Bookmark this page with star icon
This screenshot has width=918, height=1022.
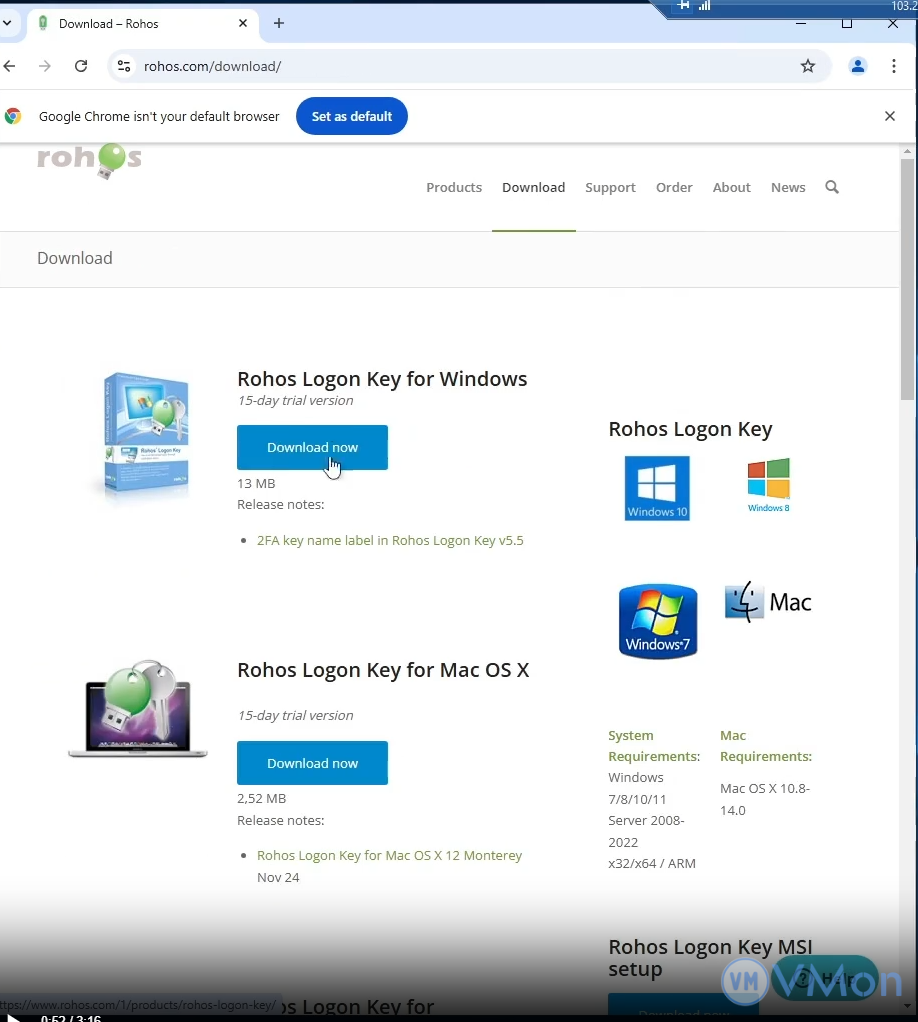click(x=808, y=66)
